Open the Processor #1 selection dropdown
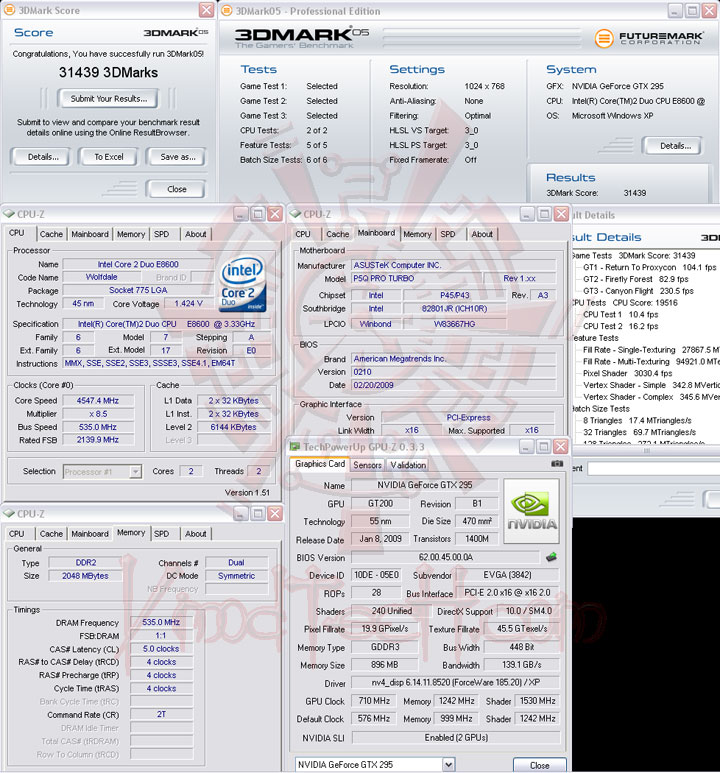This screenshot has height=773, width=720. click(135, 472)
